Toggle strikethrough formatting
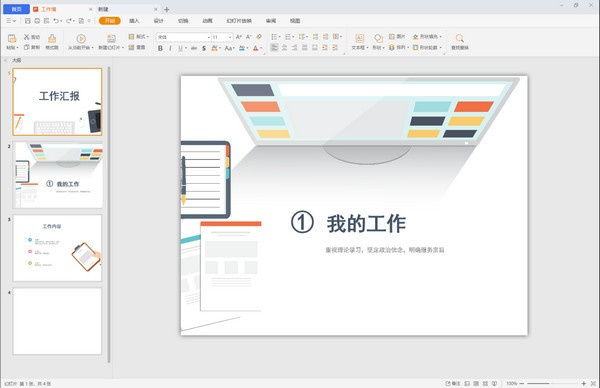The height and width of the screenshot is (388, 600). tap(194, 48)
